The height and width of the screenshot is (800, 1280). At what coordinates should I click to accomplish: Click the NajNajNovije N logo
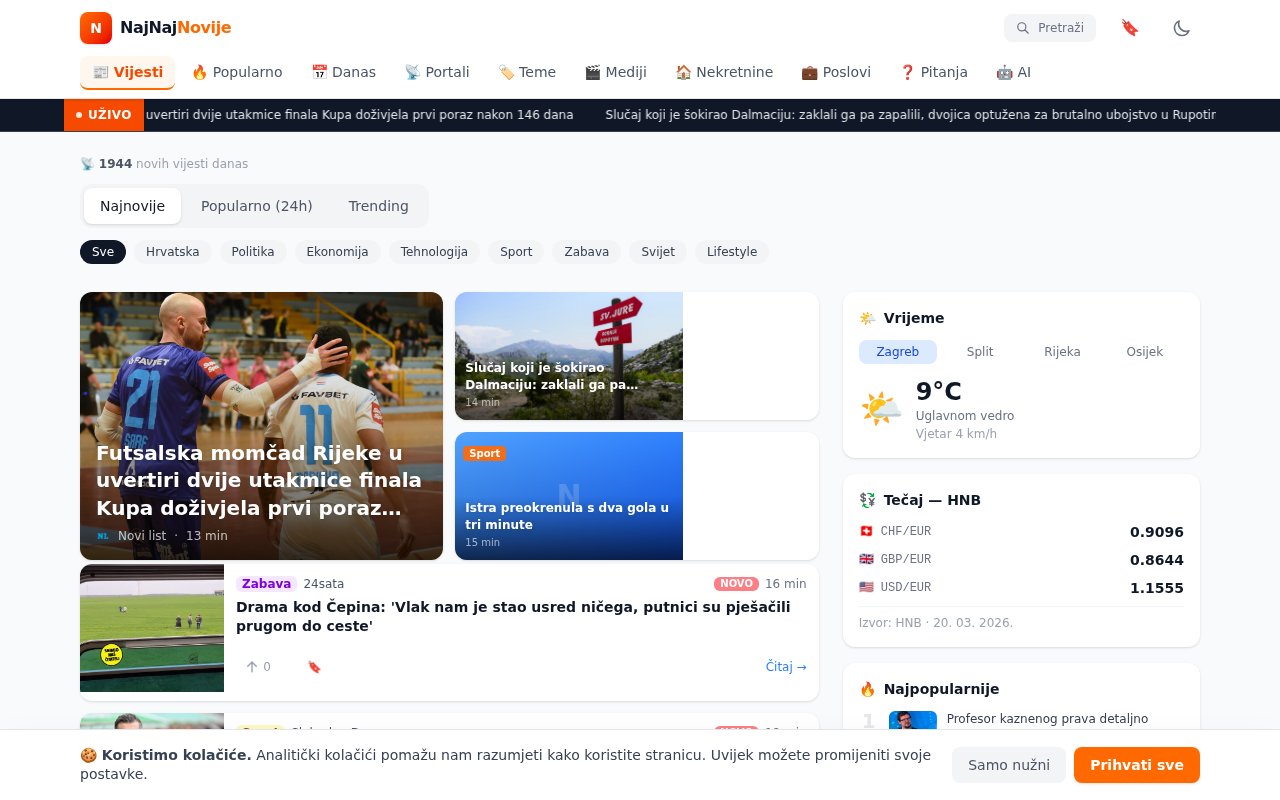[95, 28]
